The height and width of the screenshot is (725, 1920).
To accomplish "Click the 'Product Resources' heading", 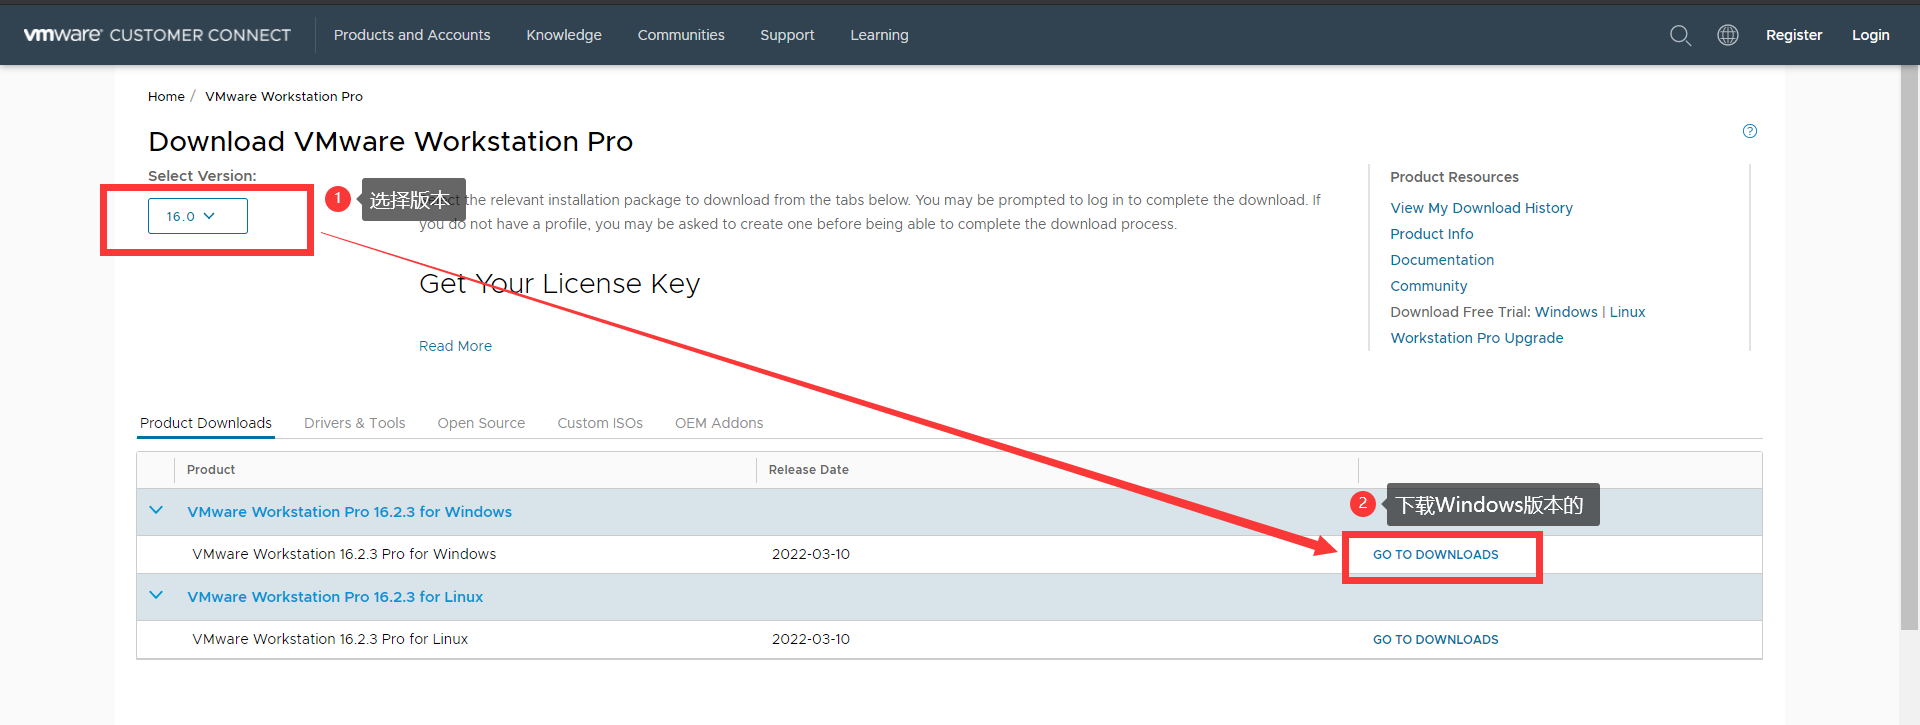I will (x=1454, y=177).
